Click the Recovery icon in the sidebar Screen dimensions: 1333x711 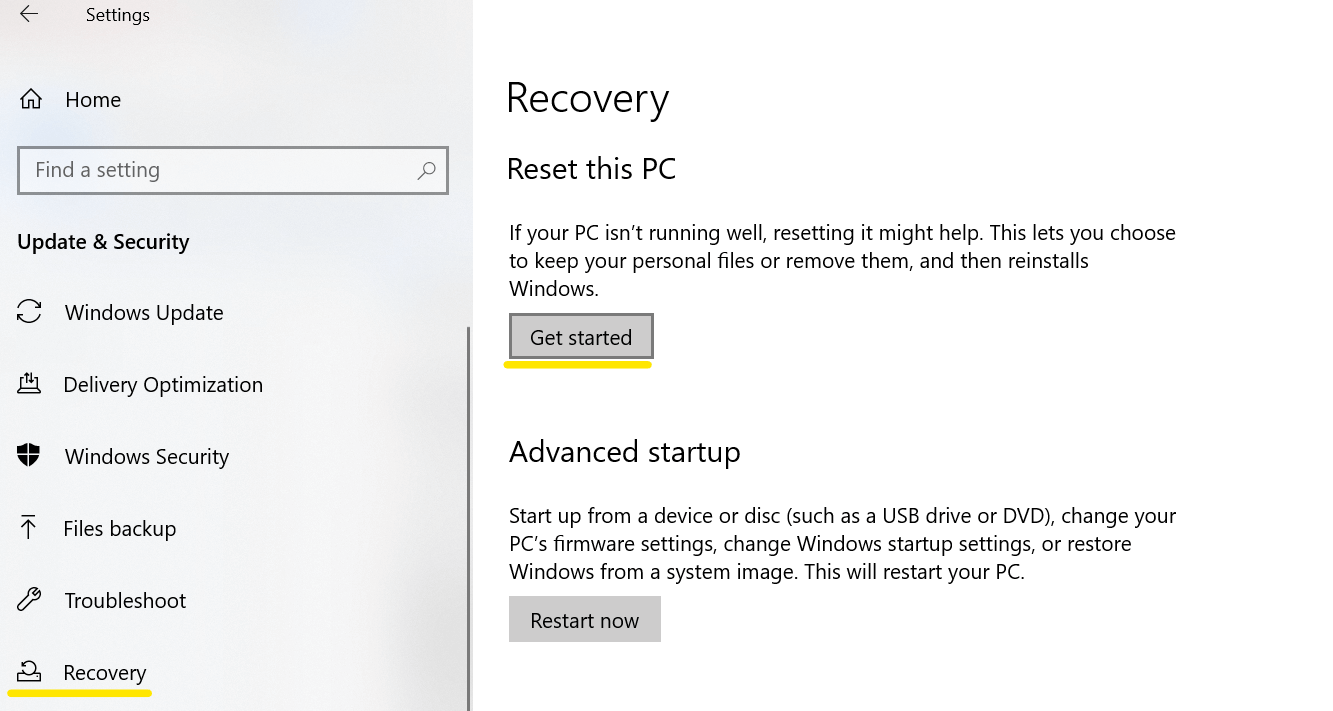point(29,672)
